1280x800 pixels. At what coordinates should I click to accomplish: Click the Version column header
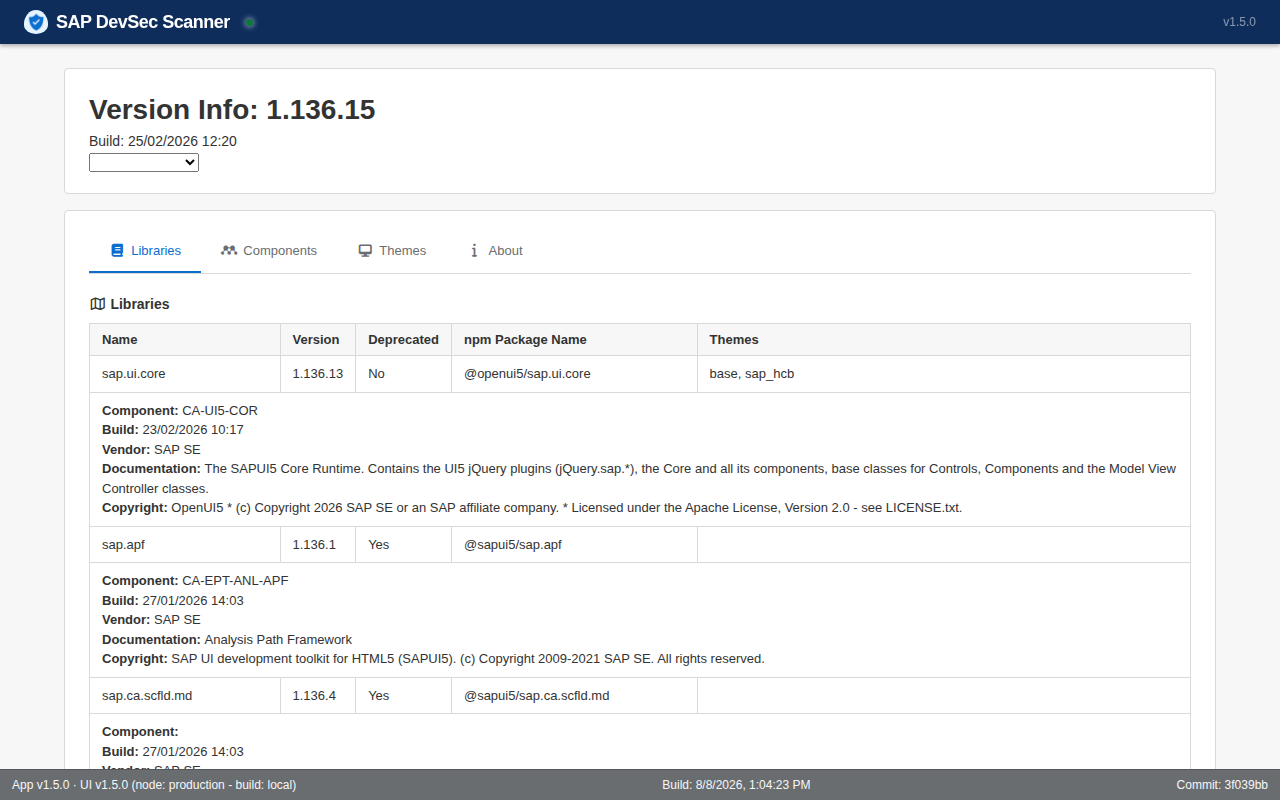[x=318, y=340]
